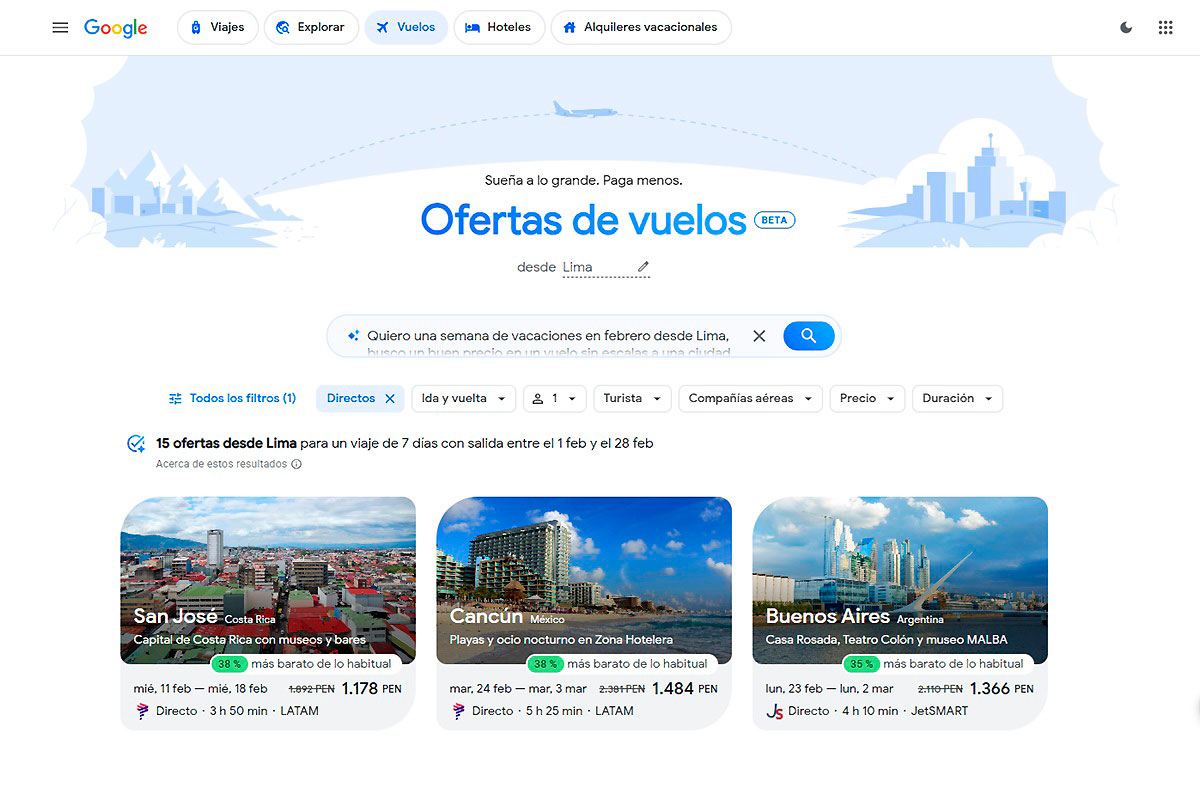This screenshot has width=1200, height=800.
Task: Open 'Todos los filtros (1)' panel
Action: pyautogui.click(x=232, y=398)
